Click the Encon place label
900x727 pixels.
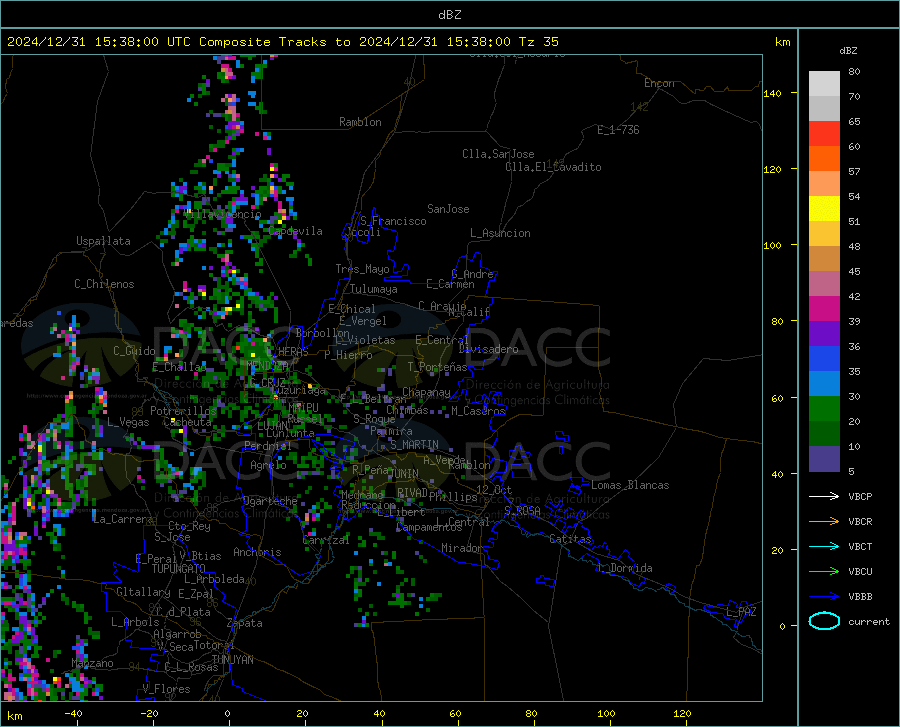(659, 83)
